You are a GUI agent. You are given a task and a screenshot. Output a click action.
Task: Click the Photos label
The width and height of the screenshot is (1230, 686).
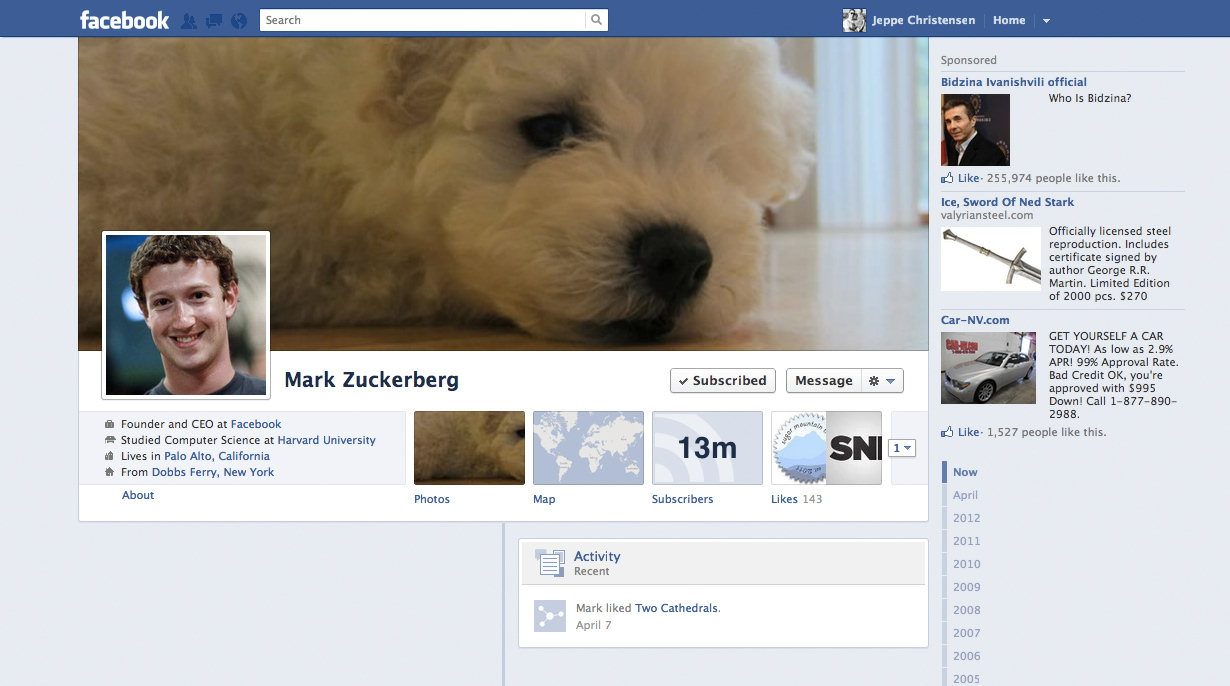pyautogui.click(x=432, y=499)
